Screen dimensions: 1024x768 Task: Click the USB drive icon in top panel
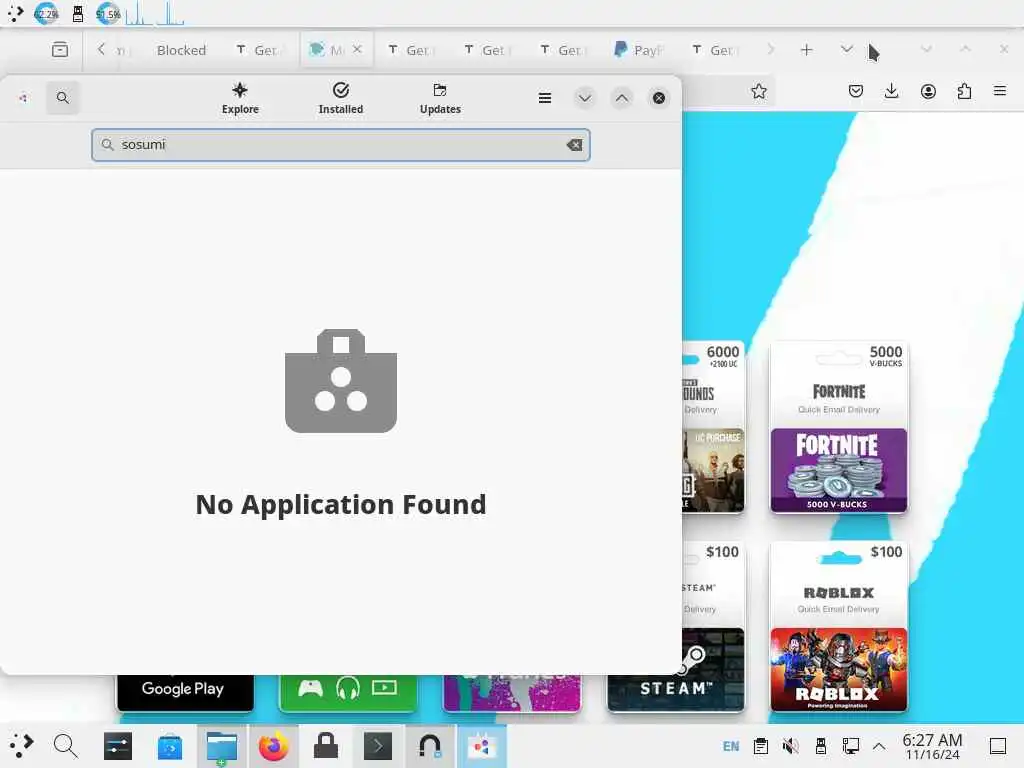click(x=78, y=14)
